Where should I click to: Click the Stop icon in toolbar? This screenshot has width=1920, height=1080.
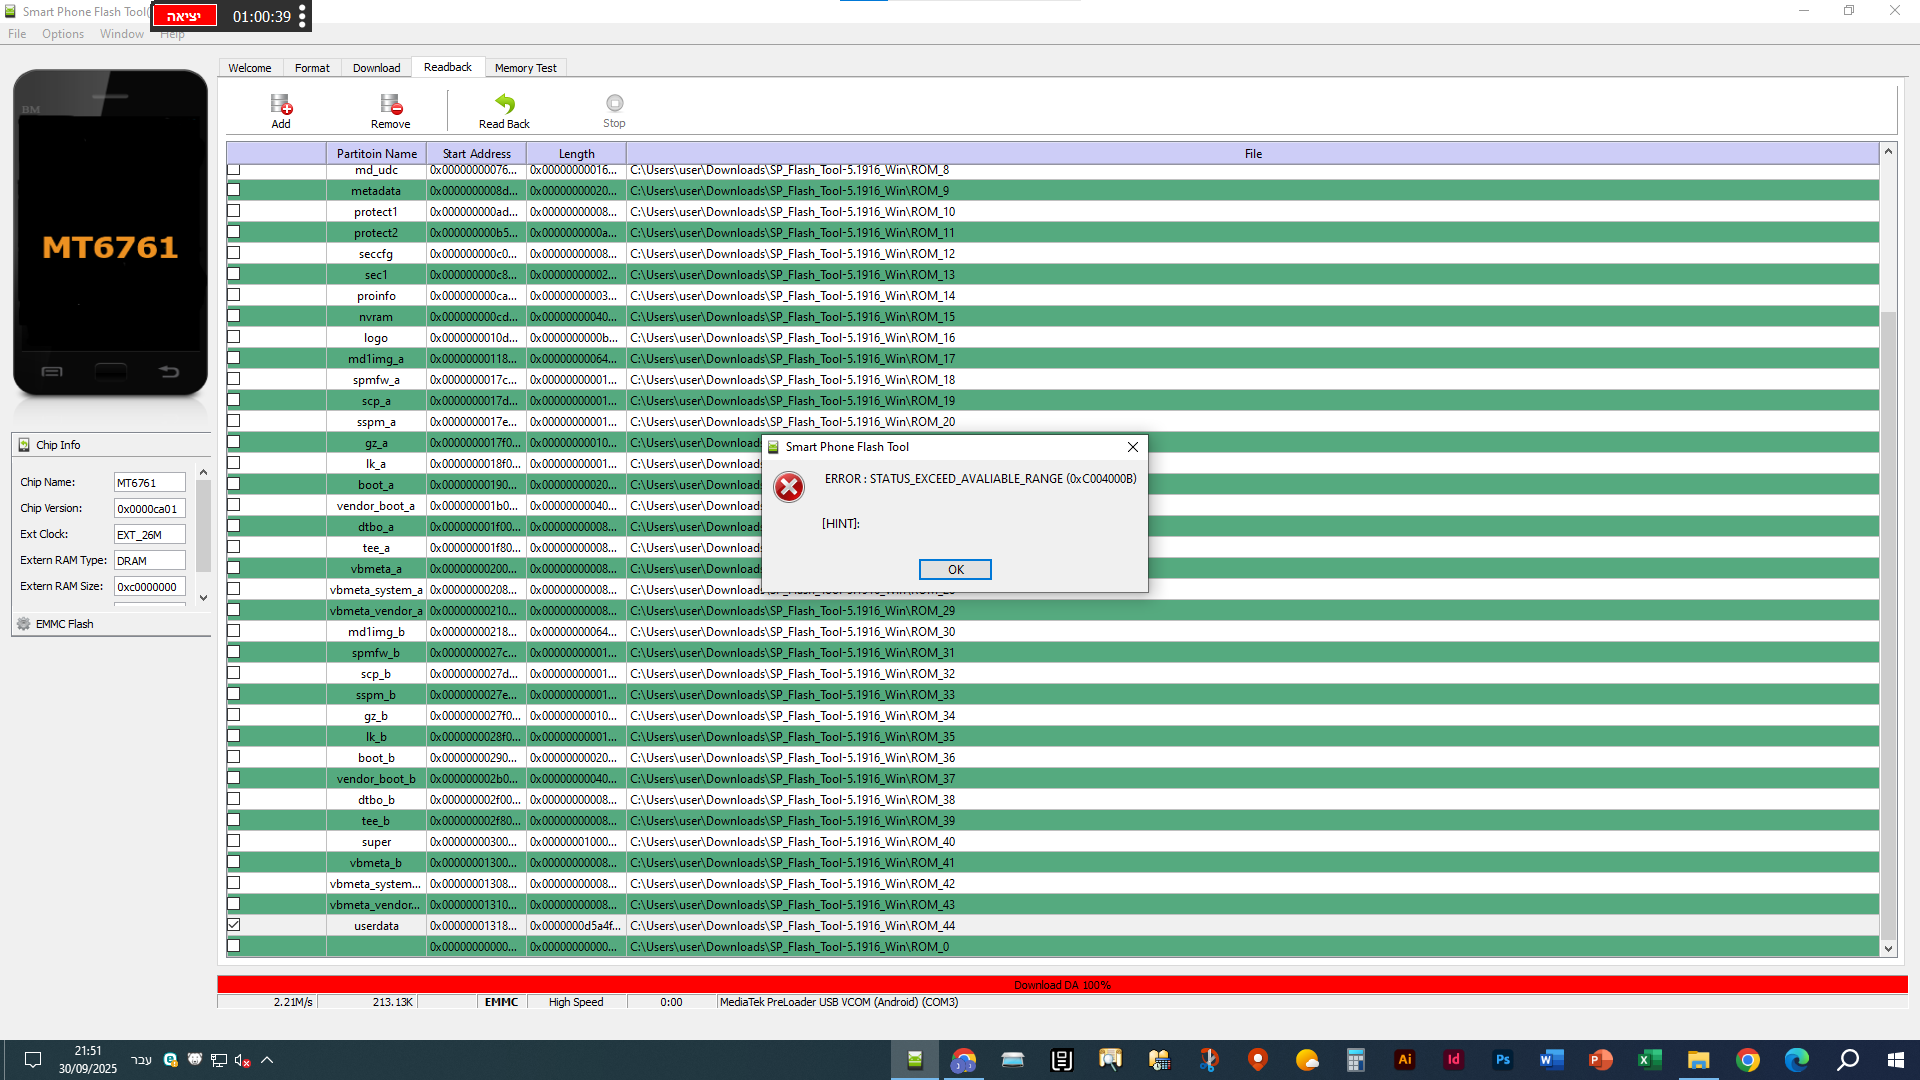(614, 104)
